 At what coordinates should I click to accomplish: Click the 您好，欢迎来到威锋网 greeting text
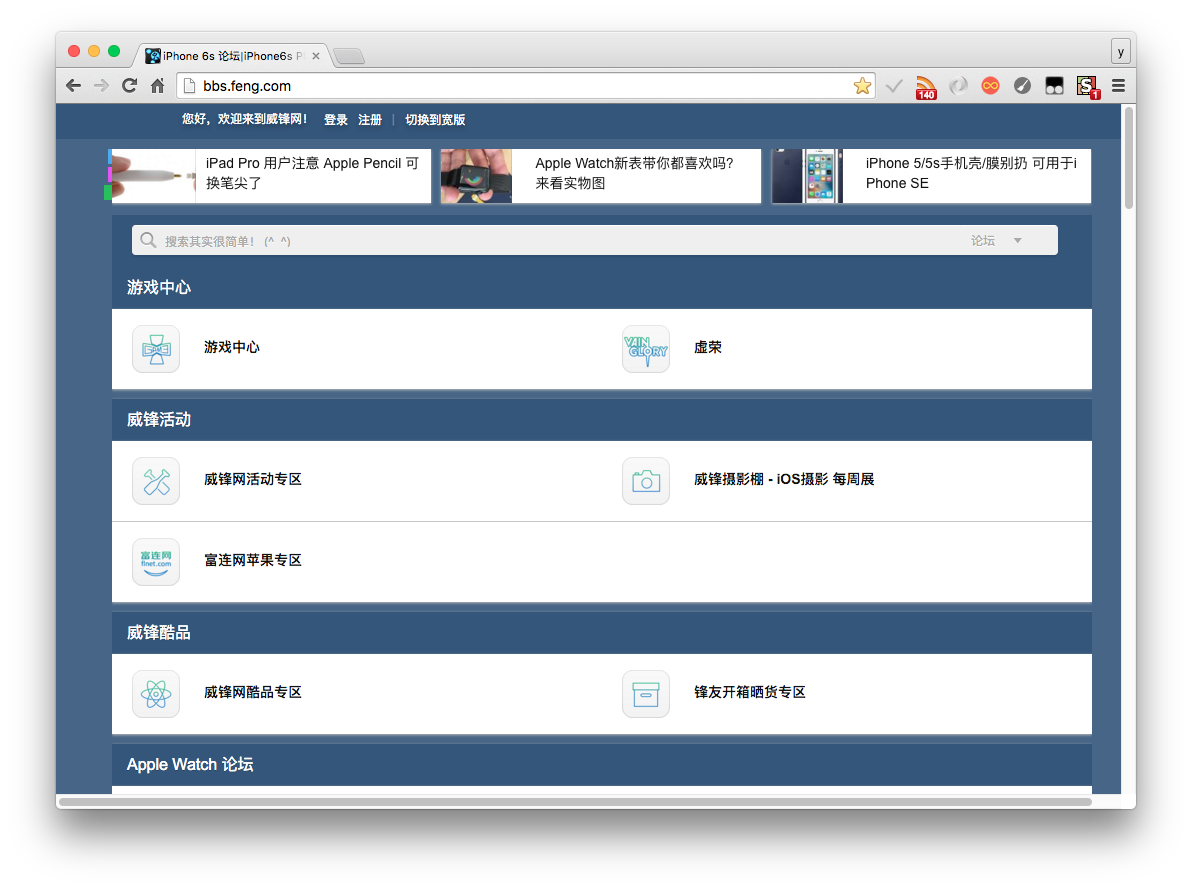pos(245,119)
